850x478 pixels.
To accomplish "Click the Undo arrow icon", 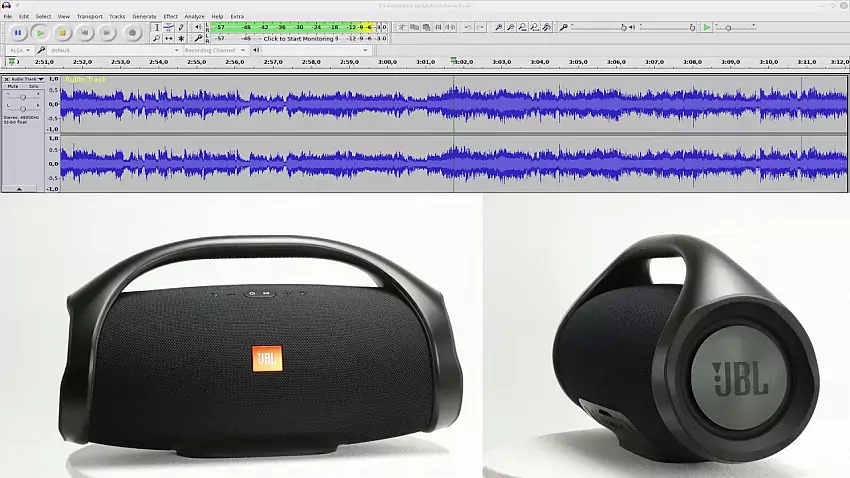I will click(467, 27).
